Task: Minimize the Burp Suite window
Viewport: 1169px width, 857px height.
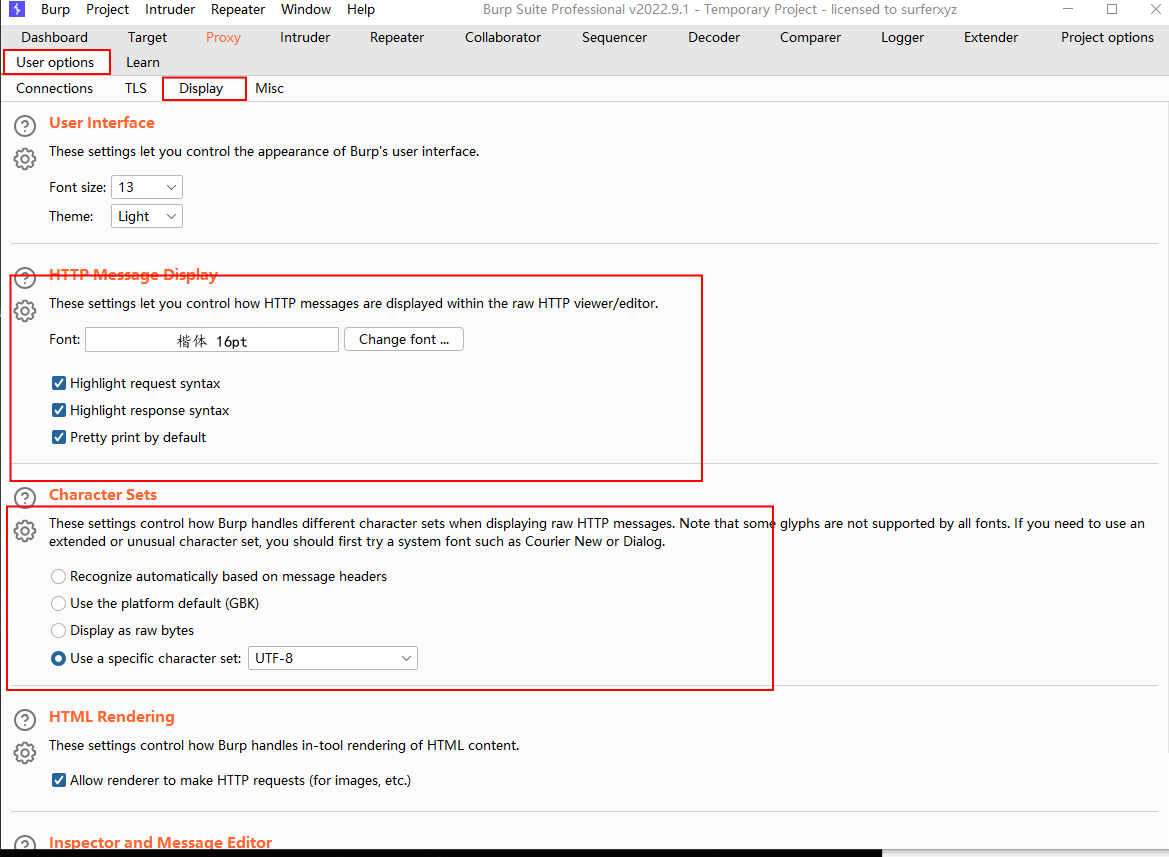Action: 1068,10
